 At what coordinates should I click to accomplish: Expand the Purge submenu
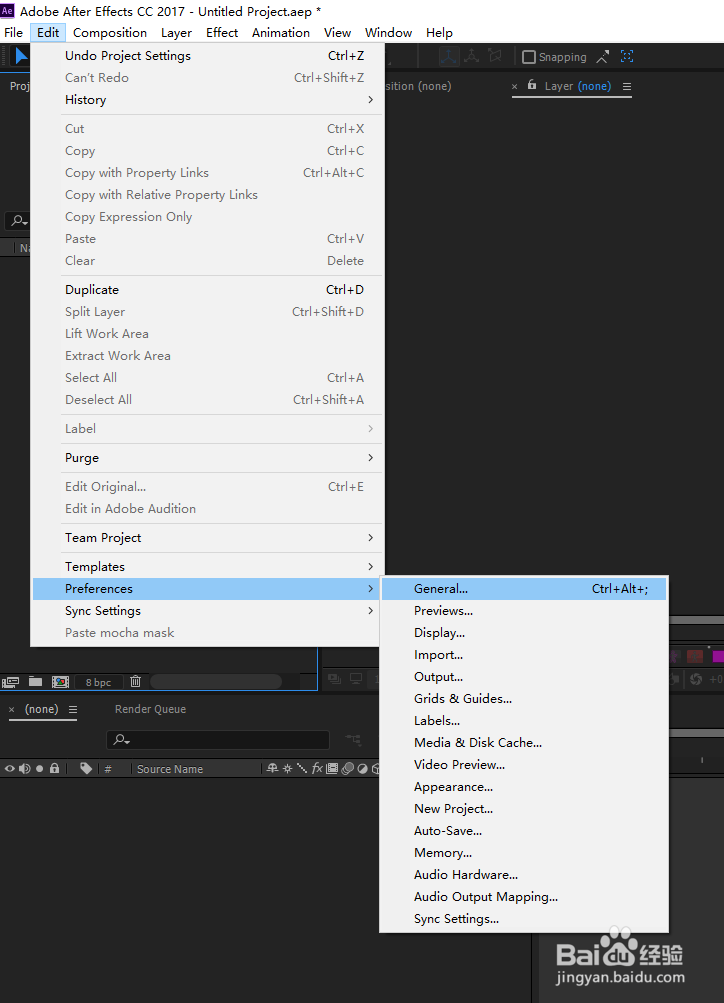coord(208,458)
